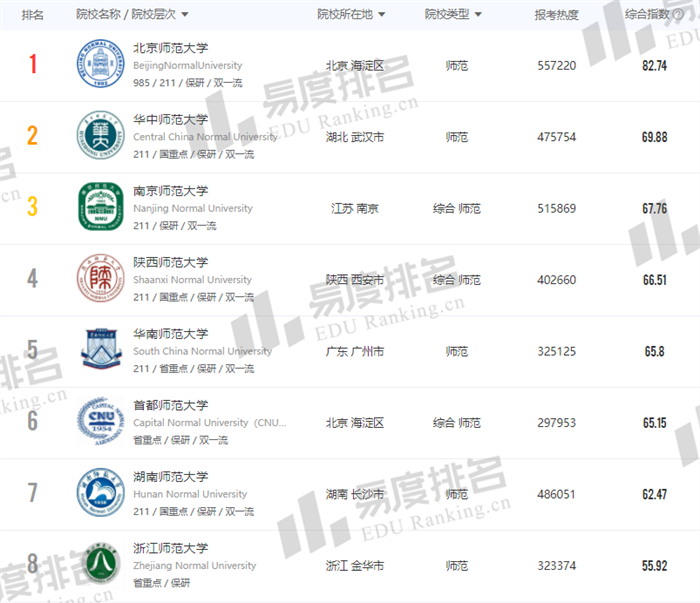
Task: Expand 院校类型 filter dropdown
Action: (x=478, y=15)
